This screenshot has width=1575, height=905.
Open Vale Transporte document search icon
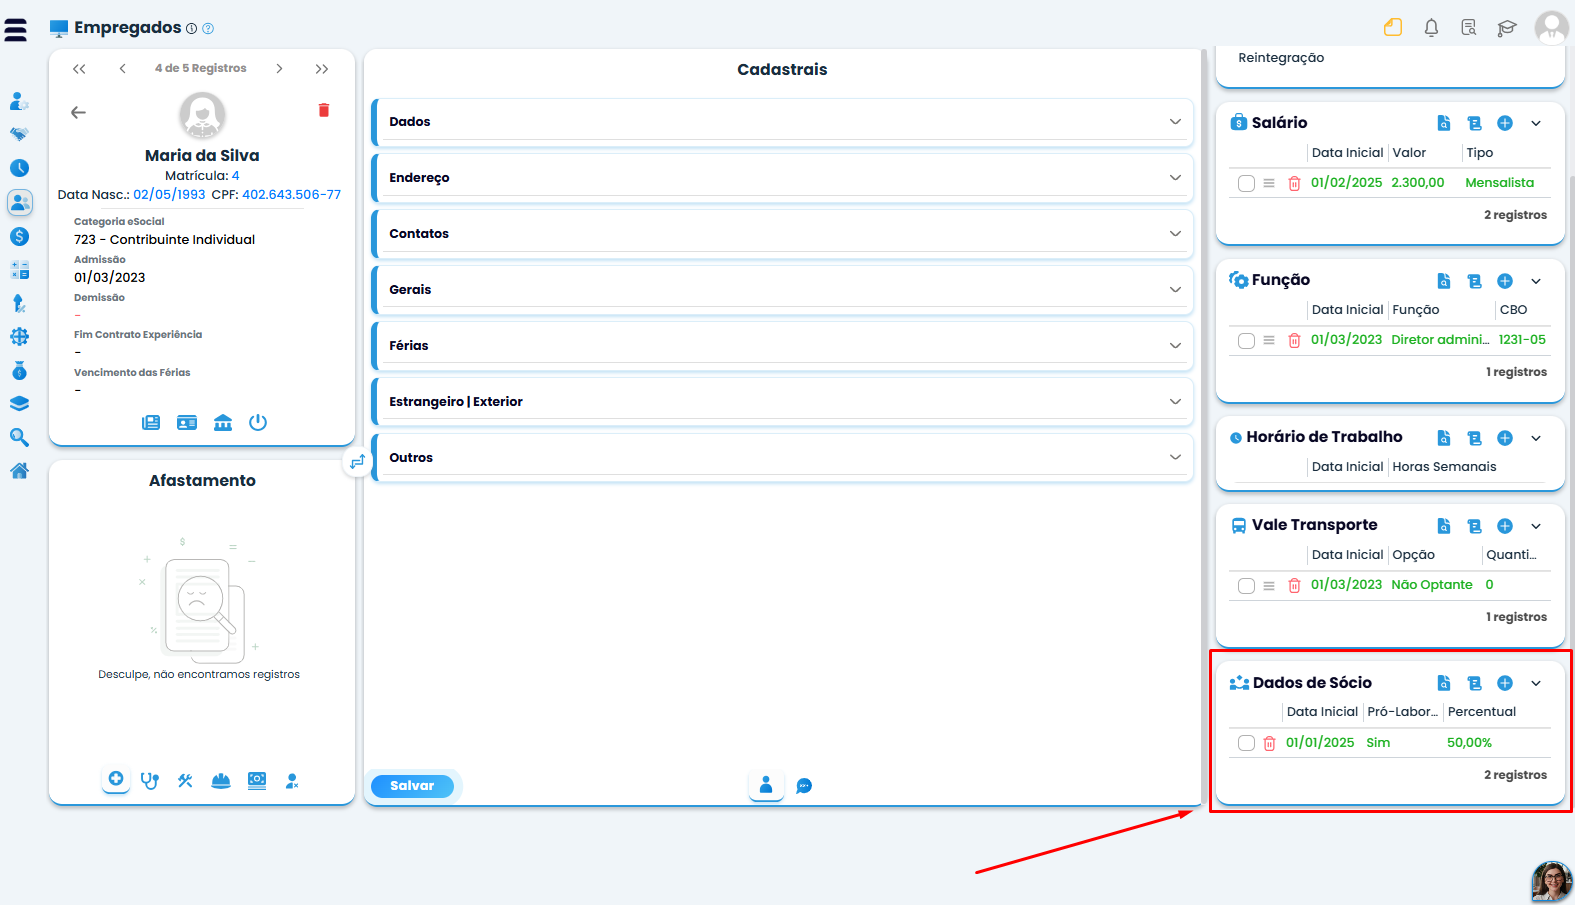click(1444, 526)
